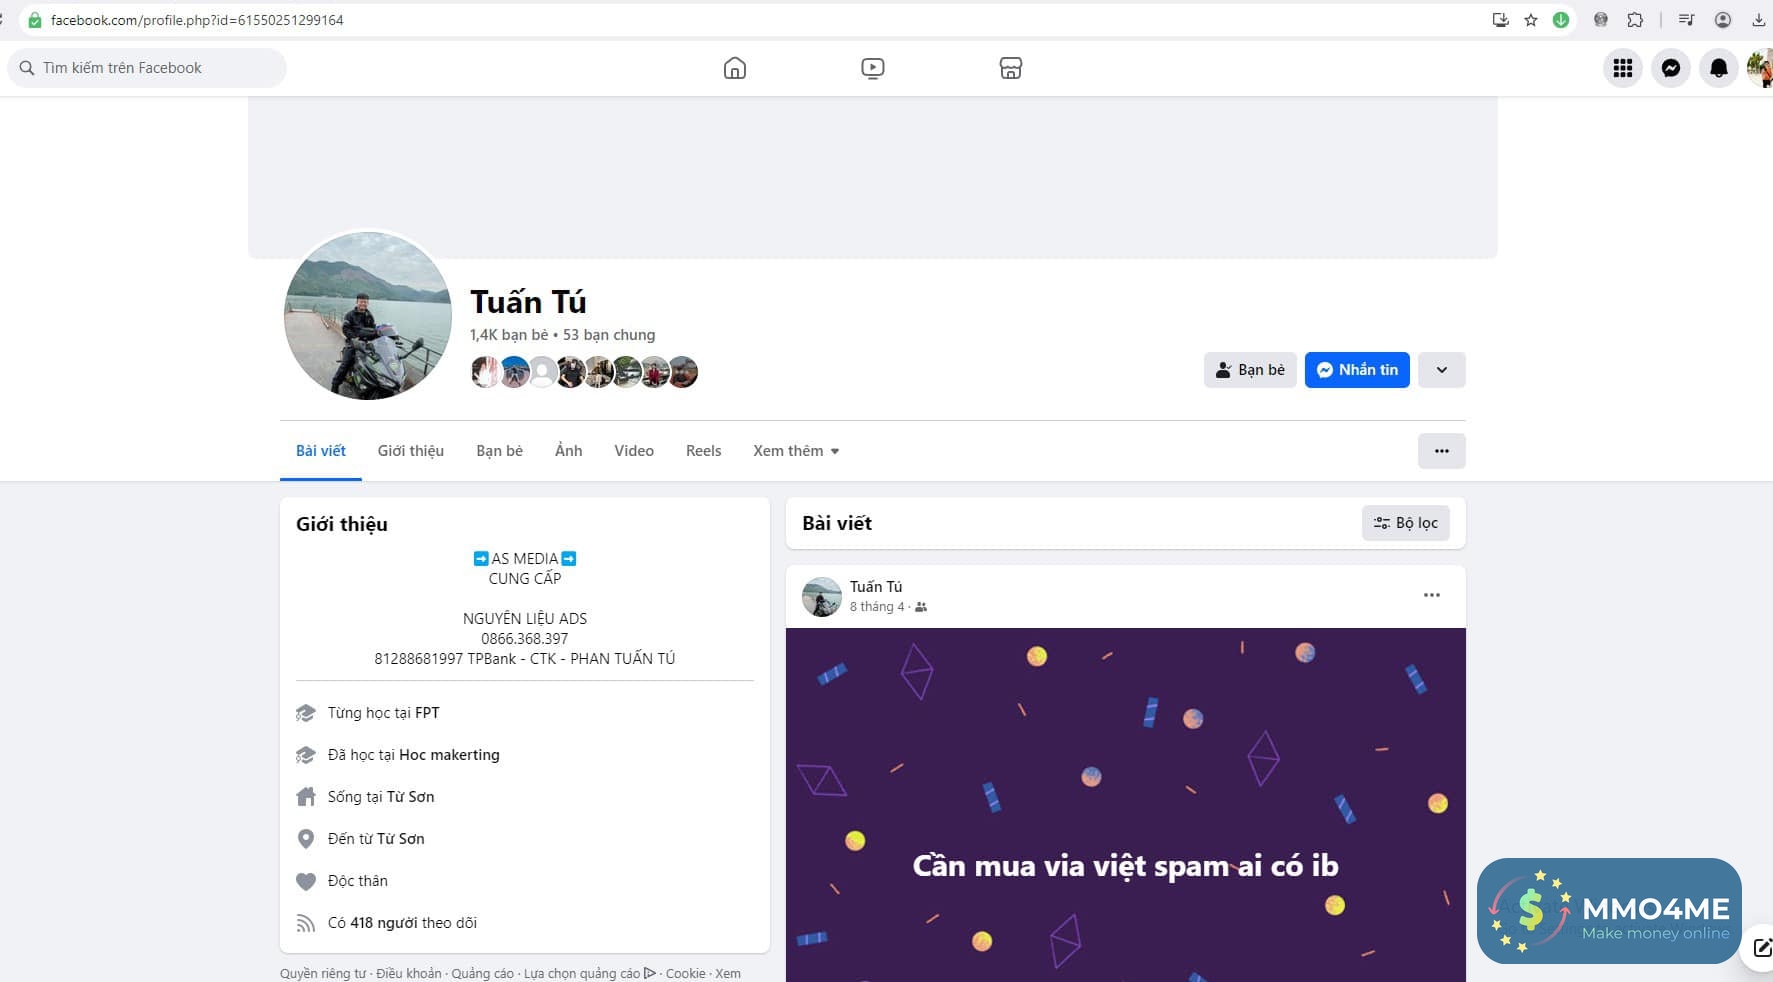
Task: Bookmark page with the star icon
Action: pyautogui.click(x=1530, y=20)
